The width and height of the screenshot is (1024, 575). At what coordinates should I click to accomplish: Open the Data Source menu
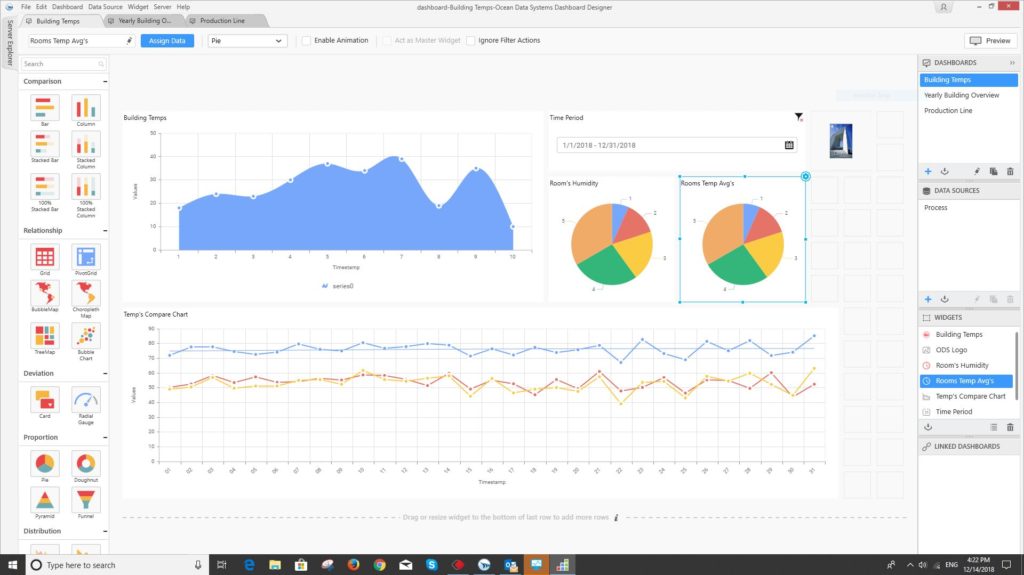105,7
